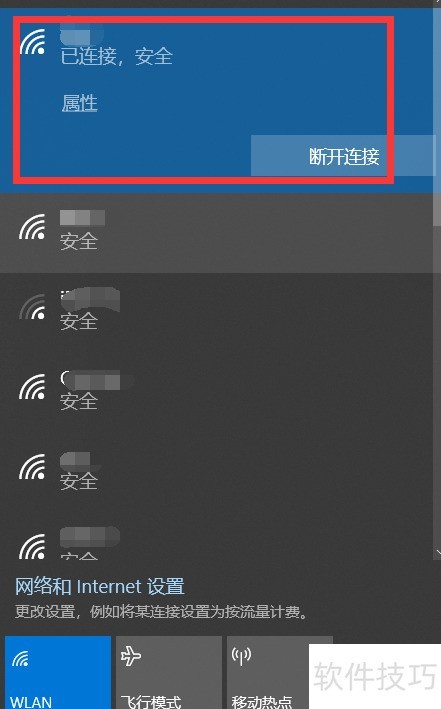The width and height of the screenshot is (441, 709).
Task: Click the hotspot antenna icon on 移动热点 tile
Action: [x=241, y=656]
